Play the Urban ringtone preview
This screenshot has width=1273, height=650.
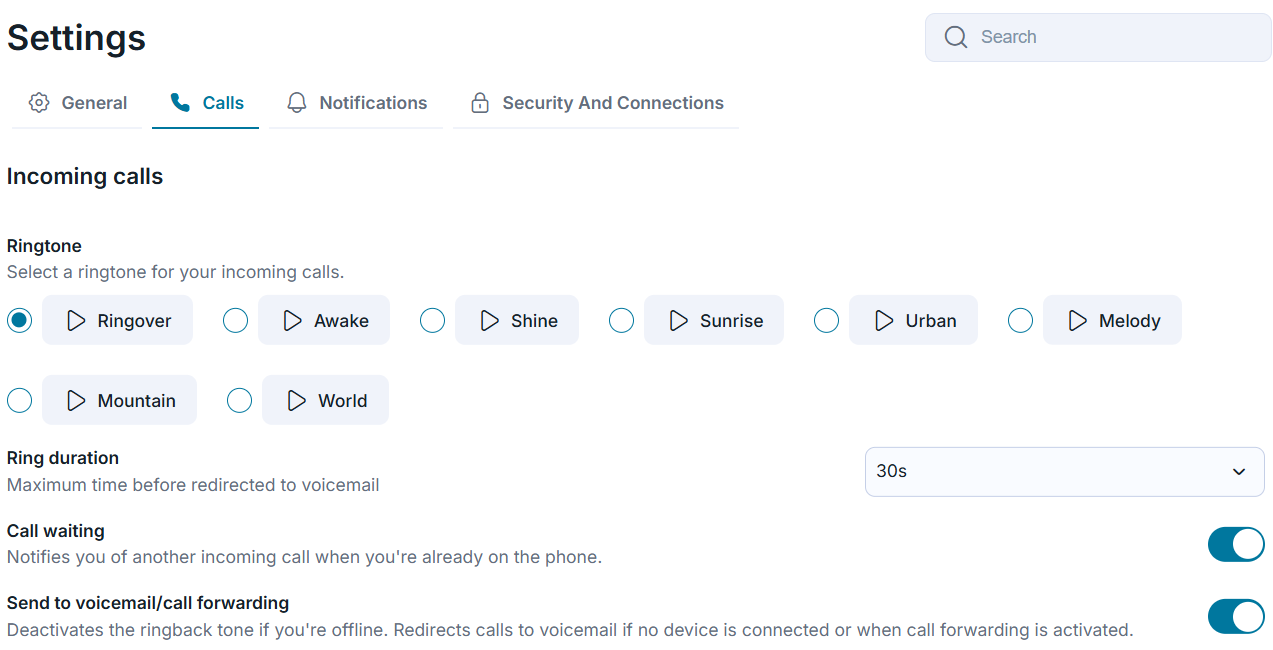click(913, 320)
